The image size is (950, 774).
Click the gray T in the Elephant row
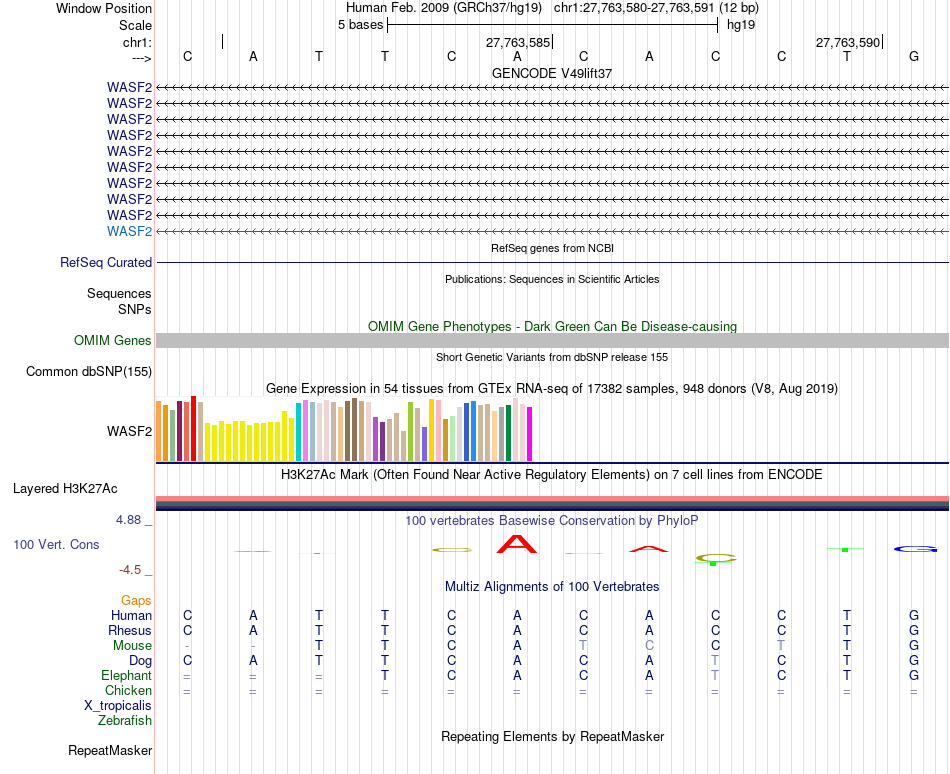click(716, 675)
